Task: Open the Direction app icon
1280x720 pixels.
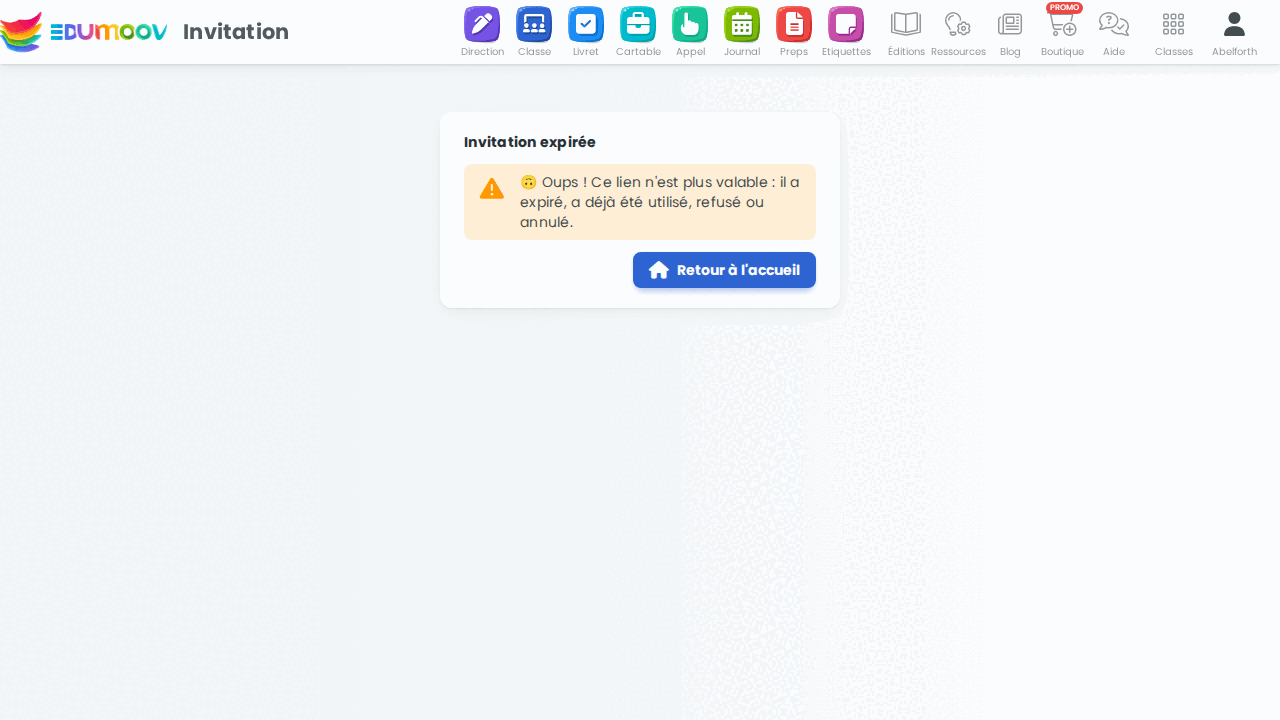Action: click(482, 24)
